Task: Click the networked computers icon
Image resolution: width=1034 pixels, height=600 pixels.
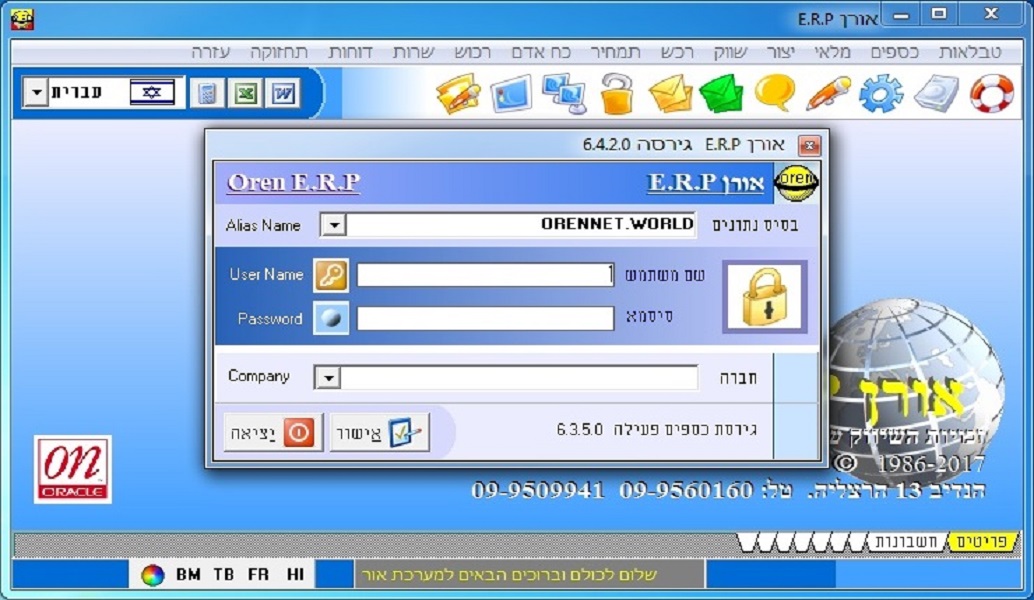Action: (x=564, y=94)
